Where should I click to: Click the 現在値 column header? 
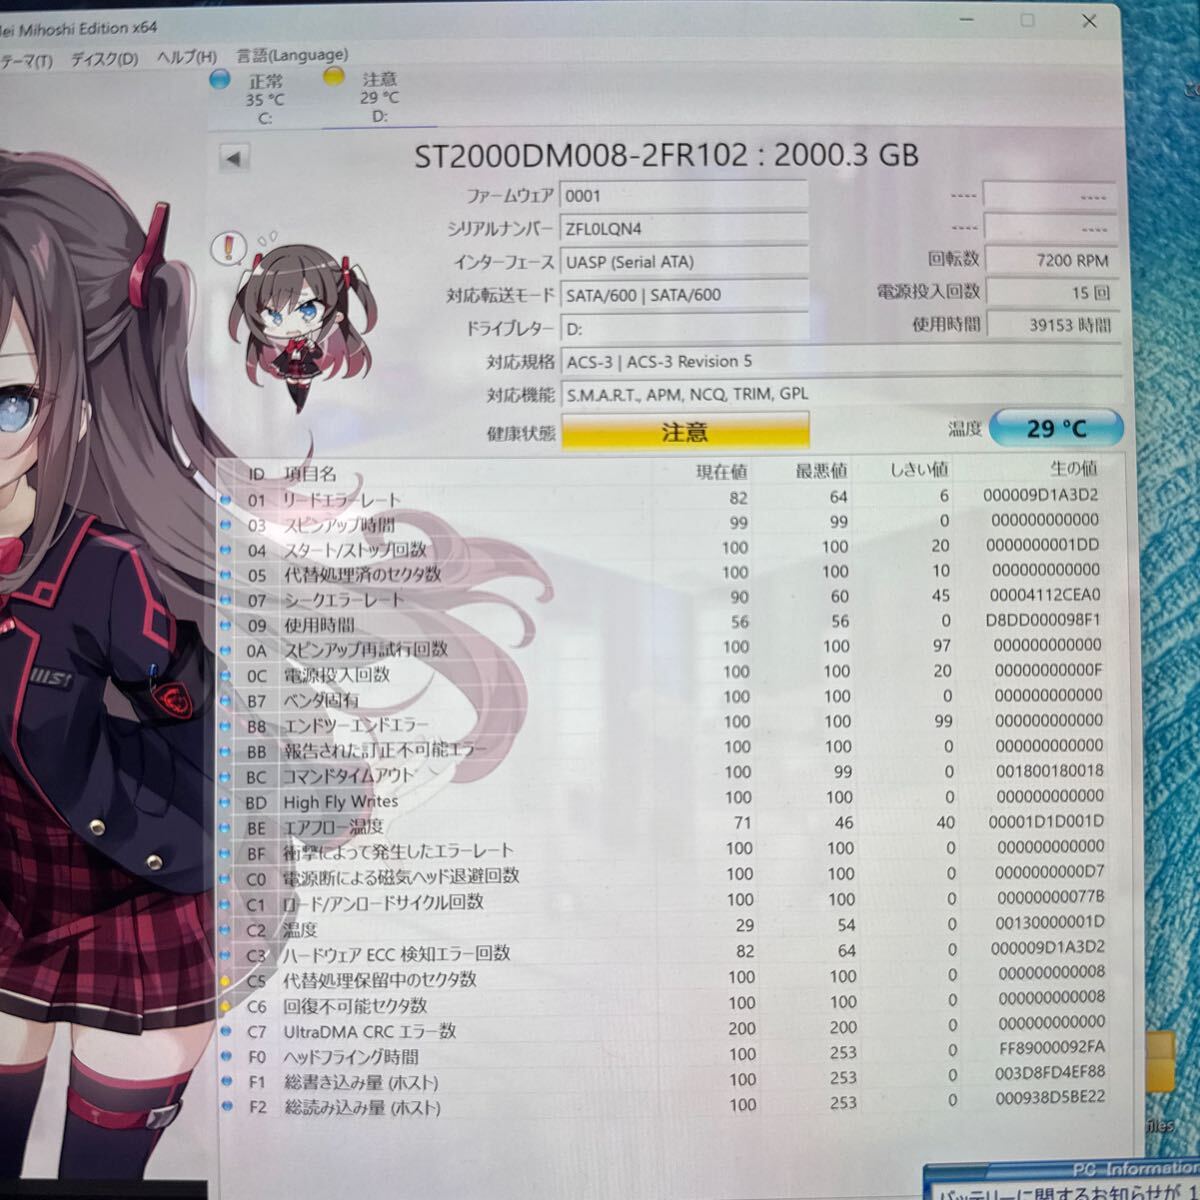pos(720,471)
